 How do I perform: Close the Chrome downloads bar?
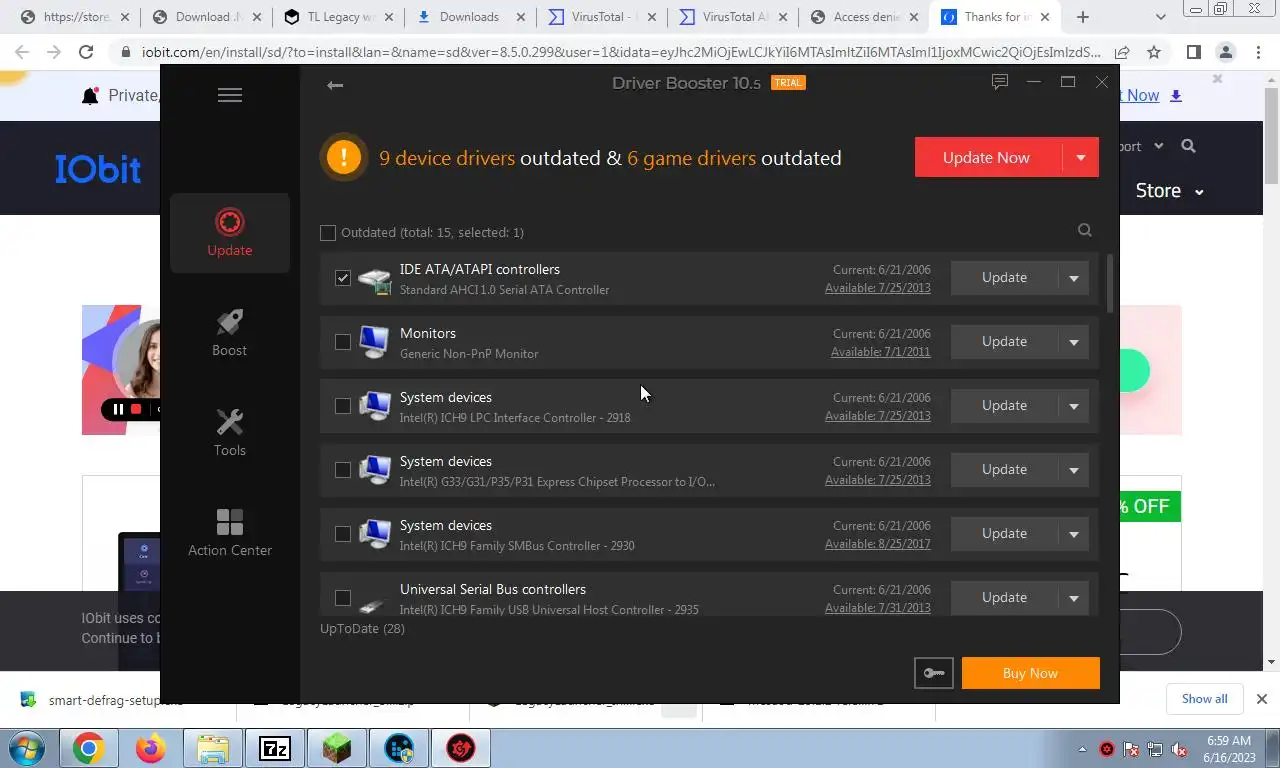(x=1261, y=699)
